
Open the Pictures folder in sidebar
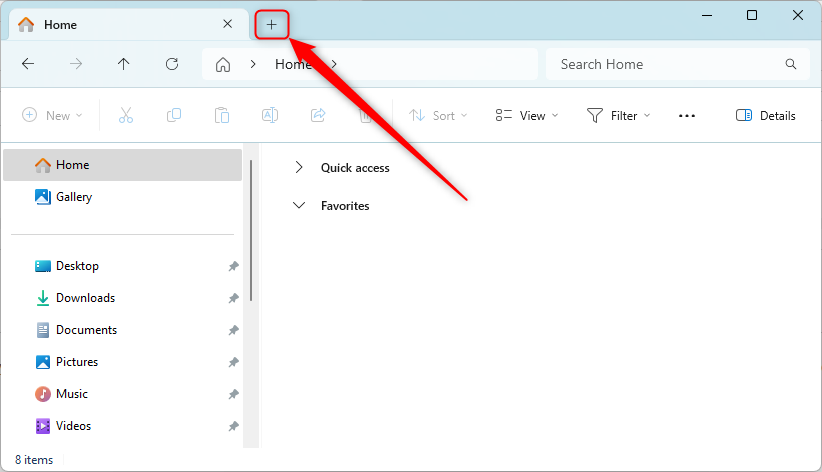pyautogui.click(x=67, y=362)
